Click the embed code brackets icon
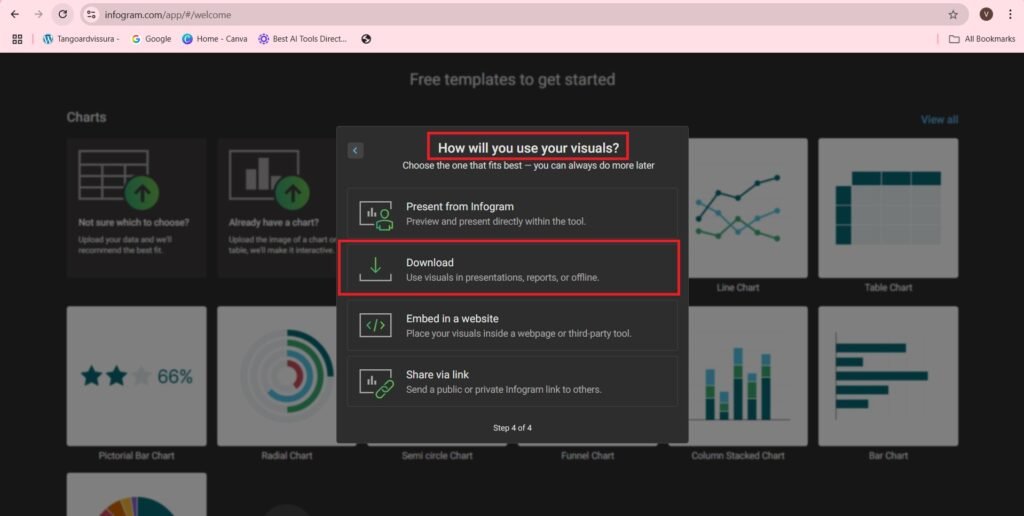 376,325
